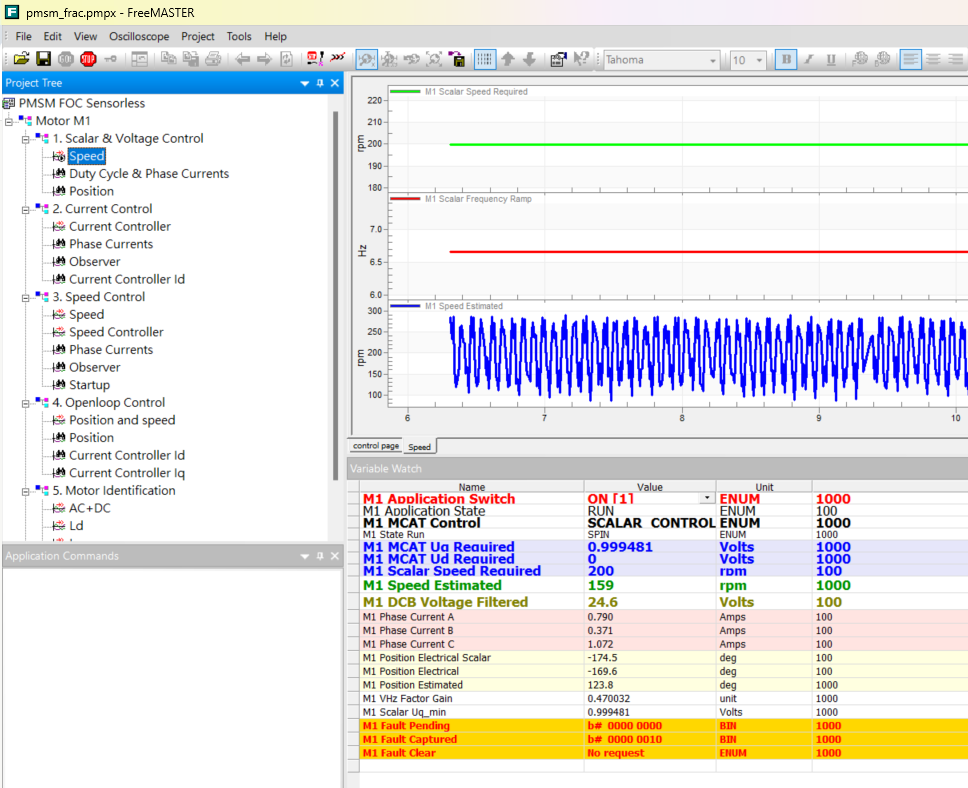Toggle Underline text formatting

pyautogui.click(x=831, y=60)
